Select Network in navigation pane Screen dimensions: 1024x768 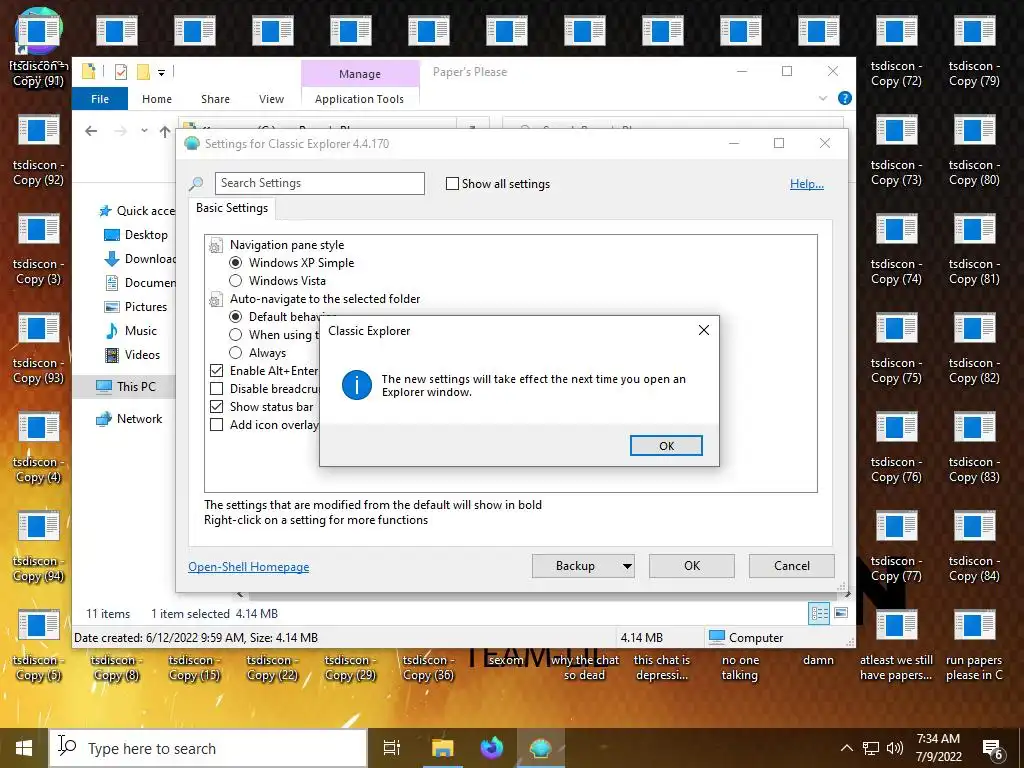[129, 419]
